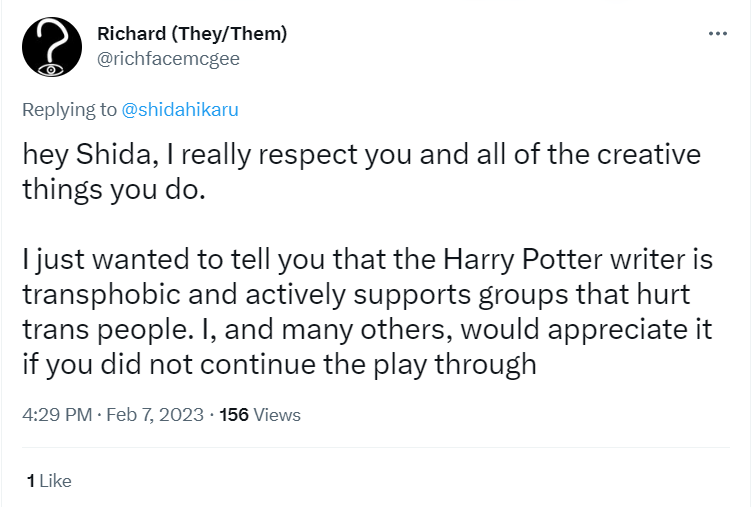
Task: View who gave the 1 Like
Action: 49,481
